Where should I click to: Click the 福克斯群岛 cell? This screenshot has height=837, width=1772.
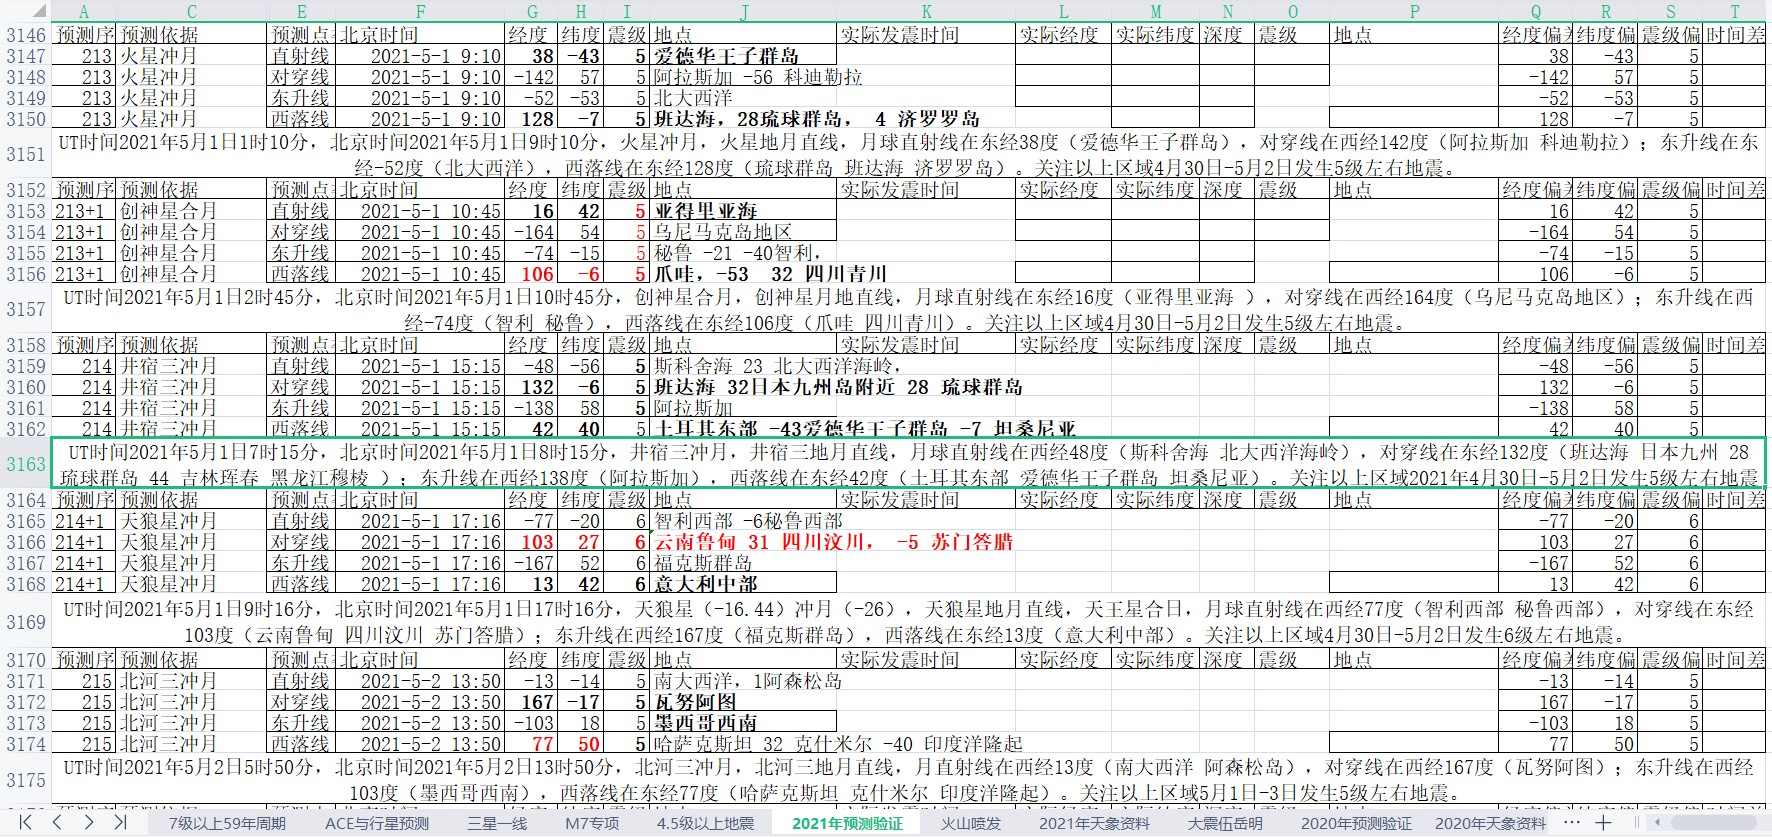click(x=744, y=563)
